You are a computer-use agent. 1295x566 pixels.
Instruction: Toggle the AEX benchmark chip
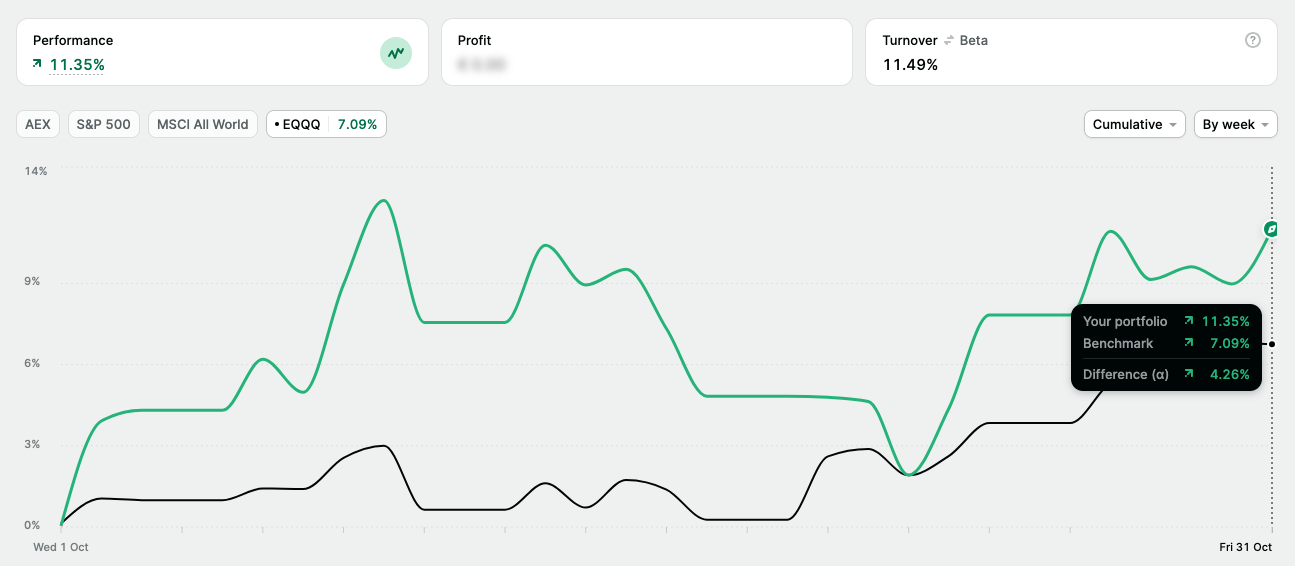[x=38, y=124]
